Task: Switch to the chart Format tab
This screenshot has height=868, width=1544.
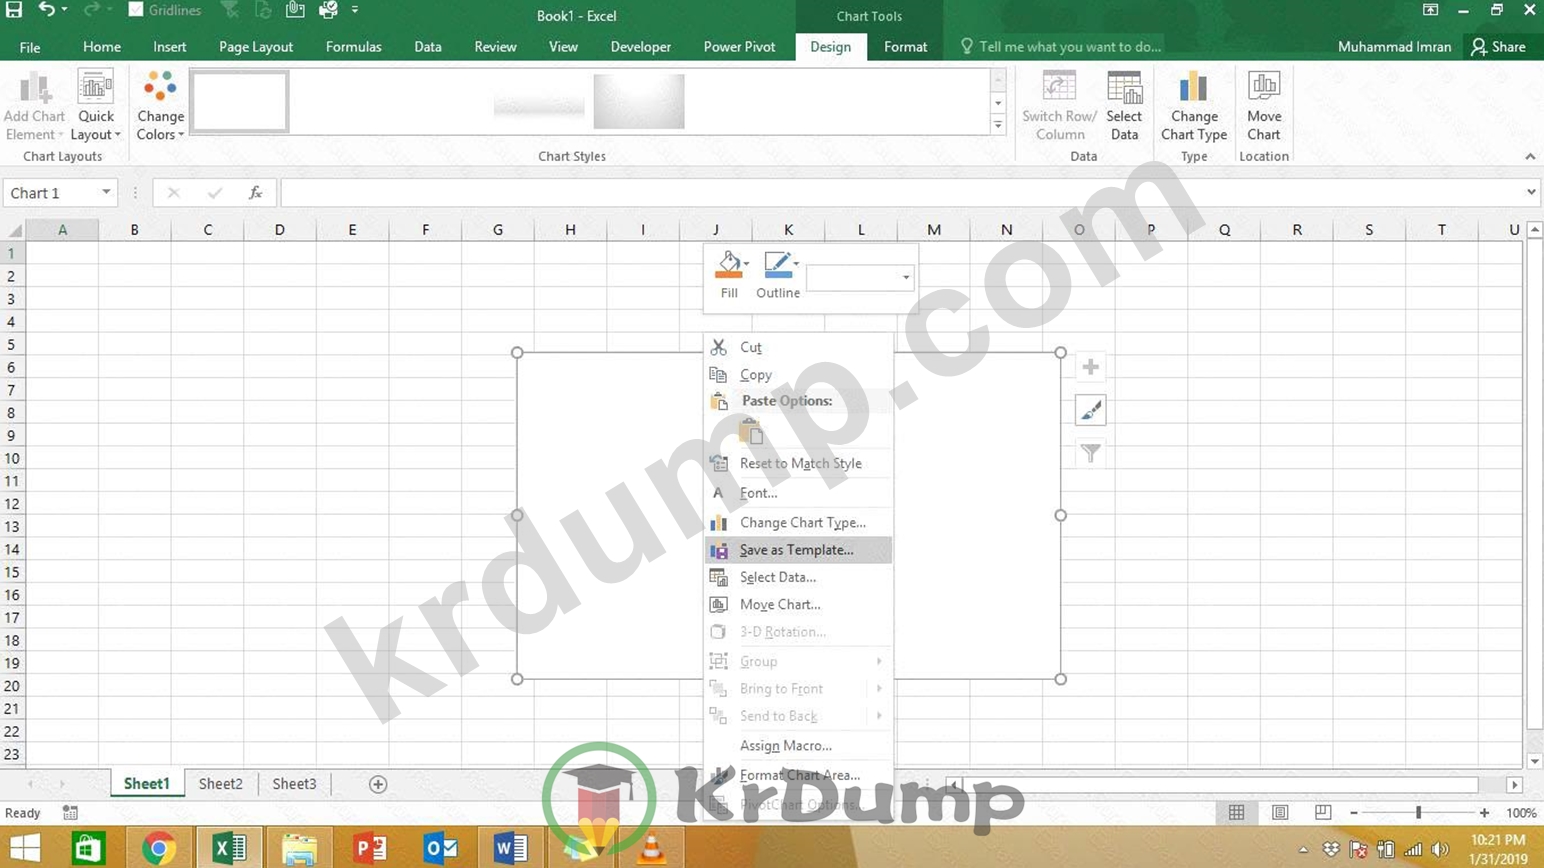Action: click(905, 47)
